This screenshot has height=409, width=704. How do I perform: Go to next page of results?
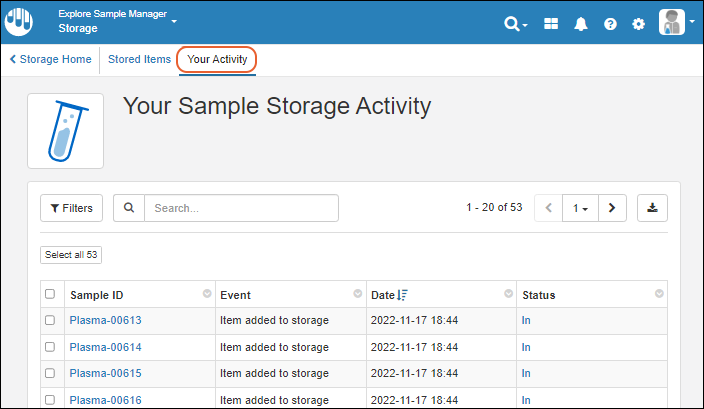coord(612,208)
